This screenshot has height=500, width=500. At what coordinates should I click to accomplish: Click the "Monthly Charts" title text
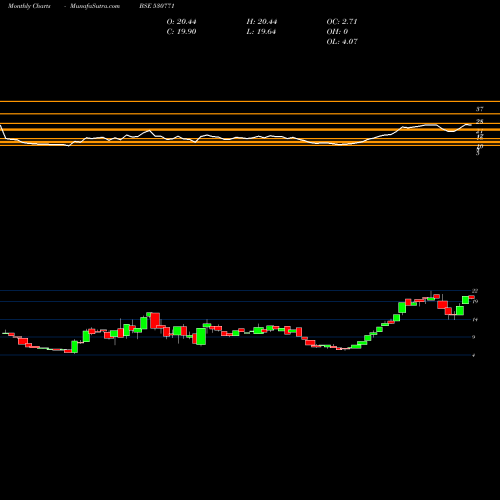(x=29, y=6)
